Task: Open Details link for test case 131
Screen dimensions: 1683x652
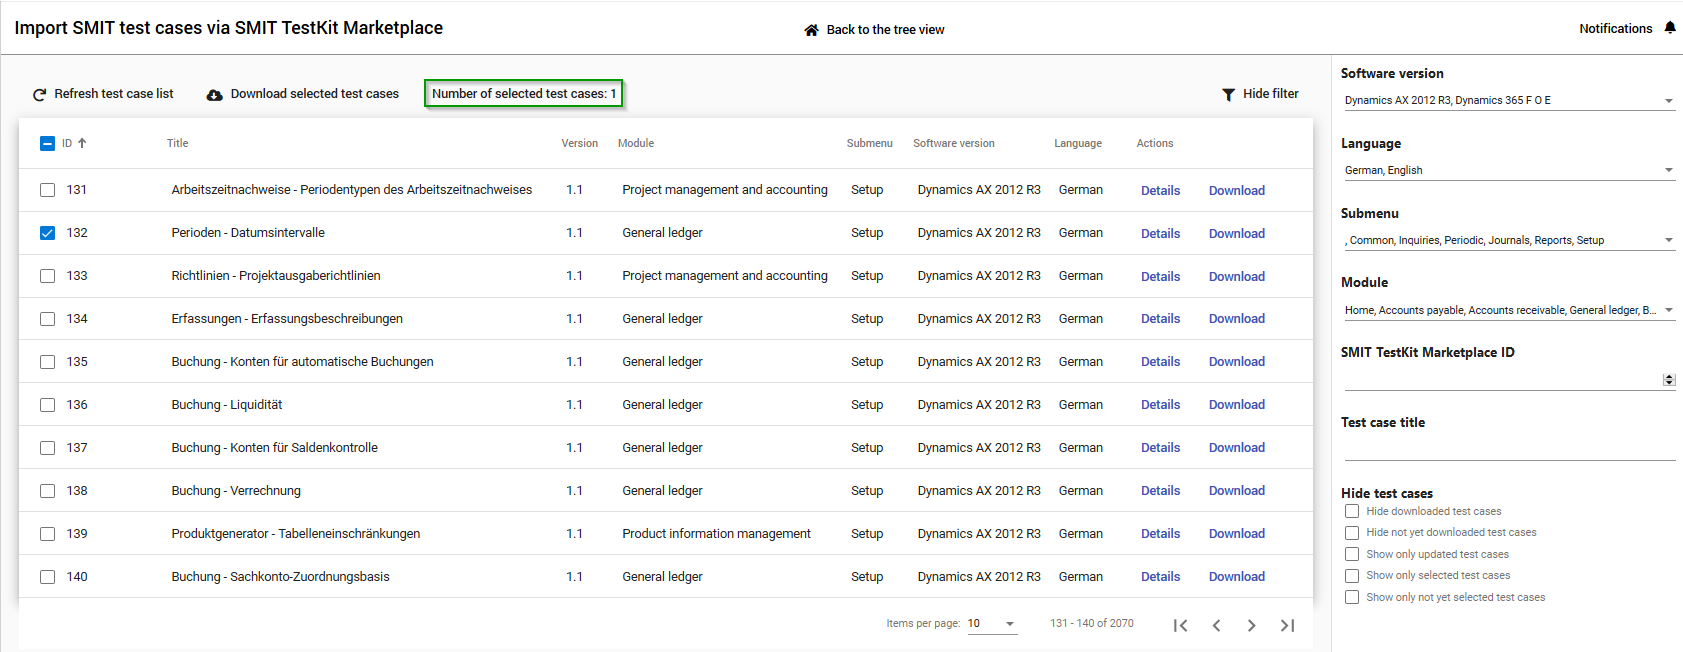Action: [x=1160, y=190]
